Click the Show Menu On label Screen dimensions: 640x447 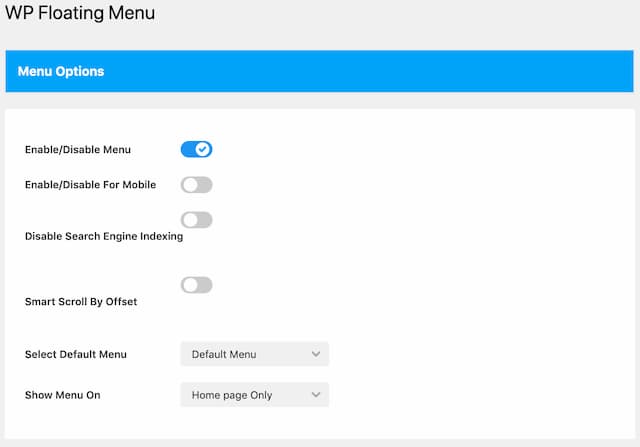[x=62, y=395]
